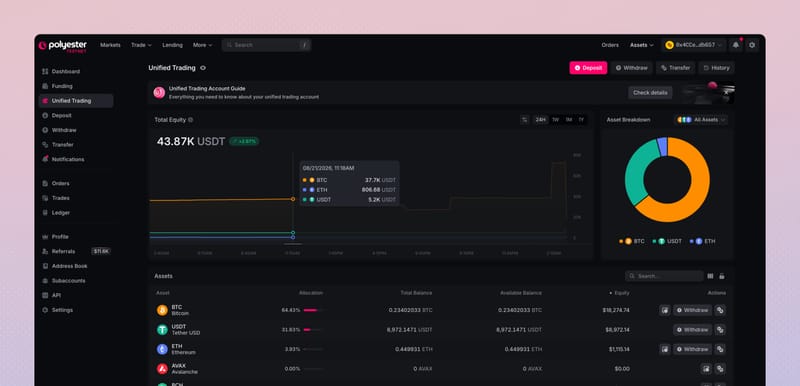Focus the top navigation Search field
Viewport: 800px width, 386px height.
click(x=266, y=45)
